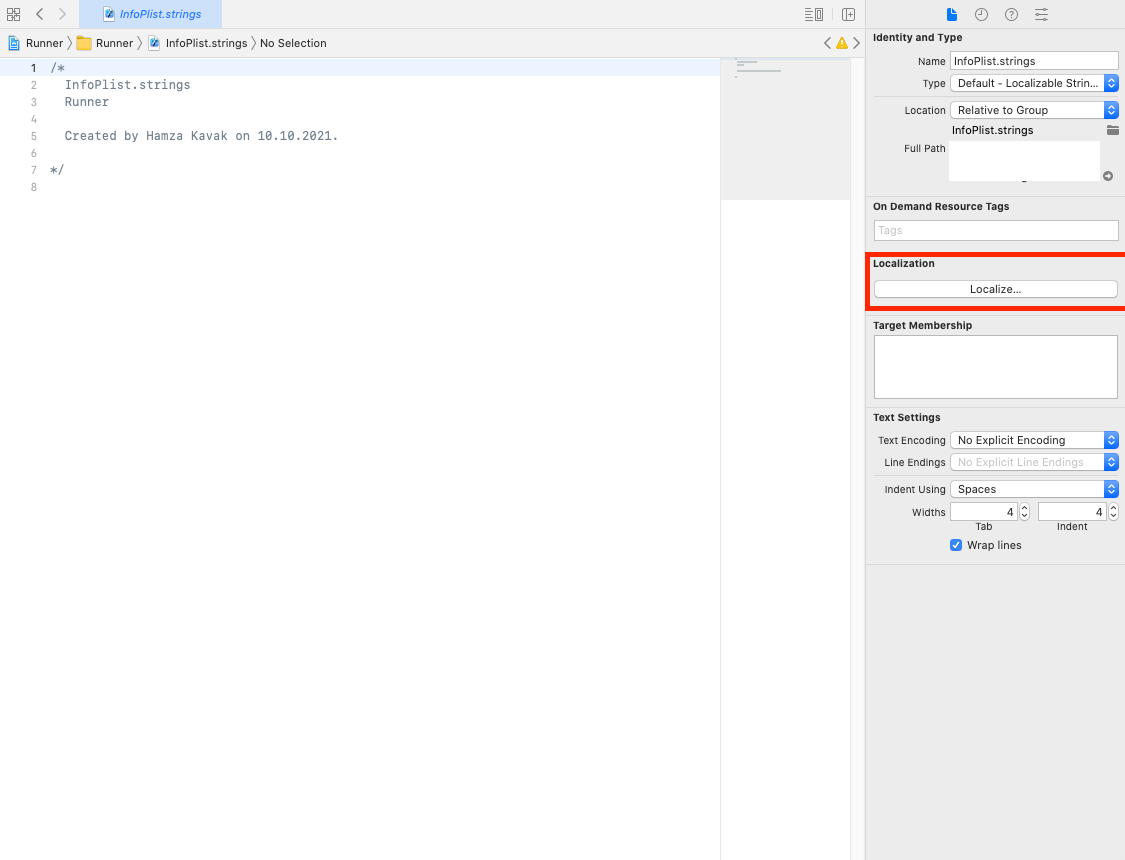
Task: Show the Attributes inspector sliders icon
Action: 1041,14
